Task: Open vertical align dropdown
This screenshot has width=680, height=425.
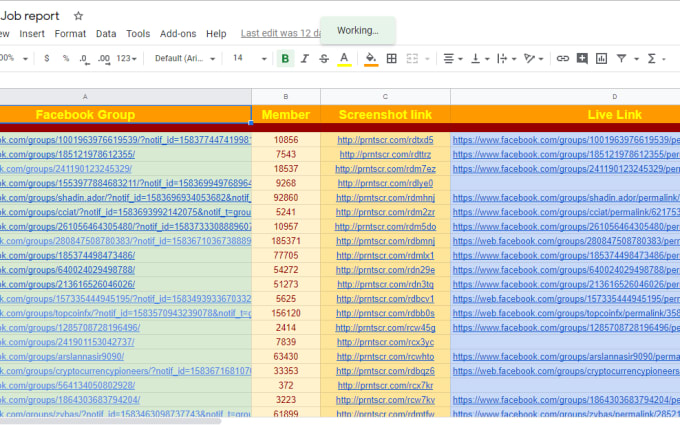Action: pos(480,58)
